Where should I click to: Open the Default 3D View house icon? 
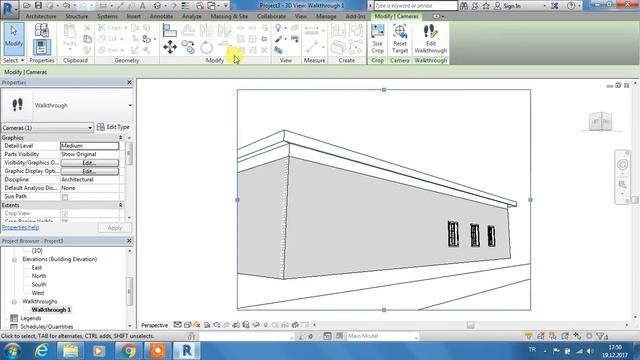point(157,5)
